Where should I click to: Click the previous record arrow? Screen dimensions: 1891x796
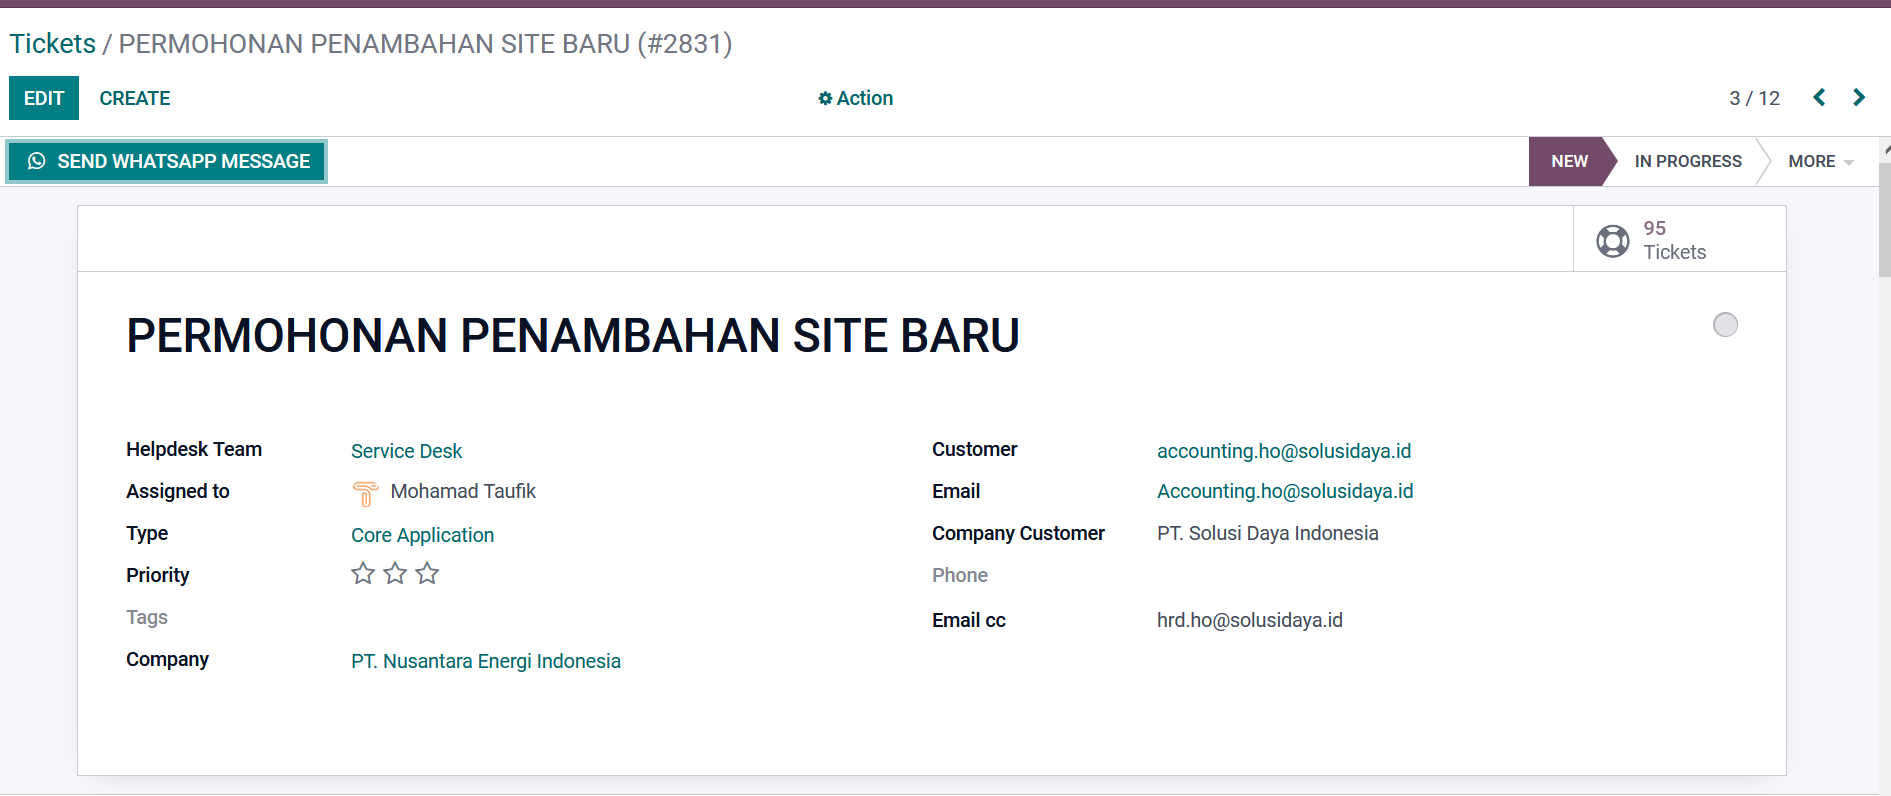pos(1819,98)
